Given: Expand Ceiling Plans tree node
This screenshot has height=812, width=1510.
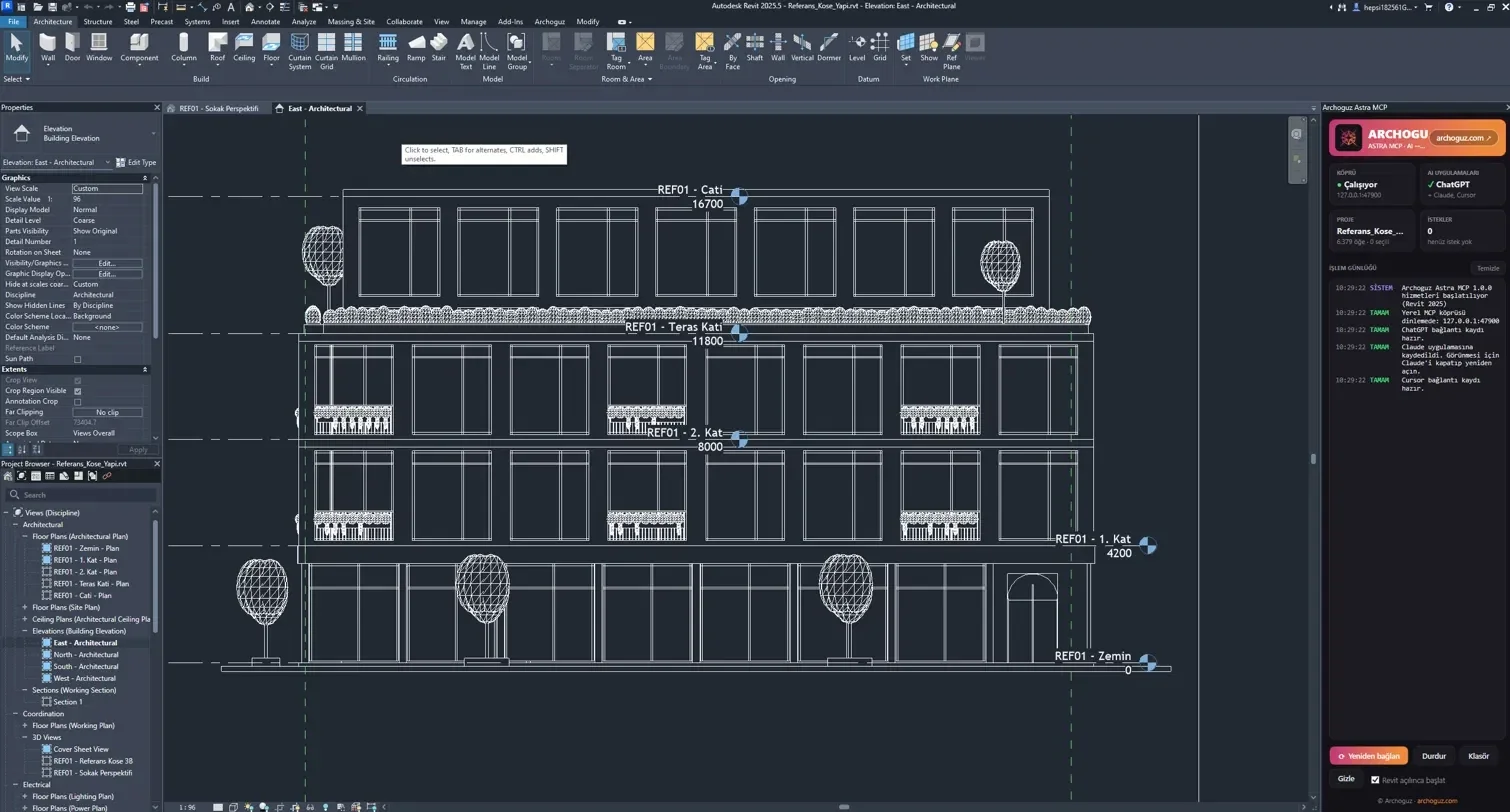Looking at the screenshot, I should click(x=25, y=619).
